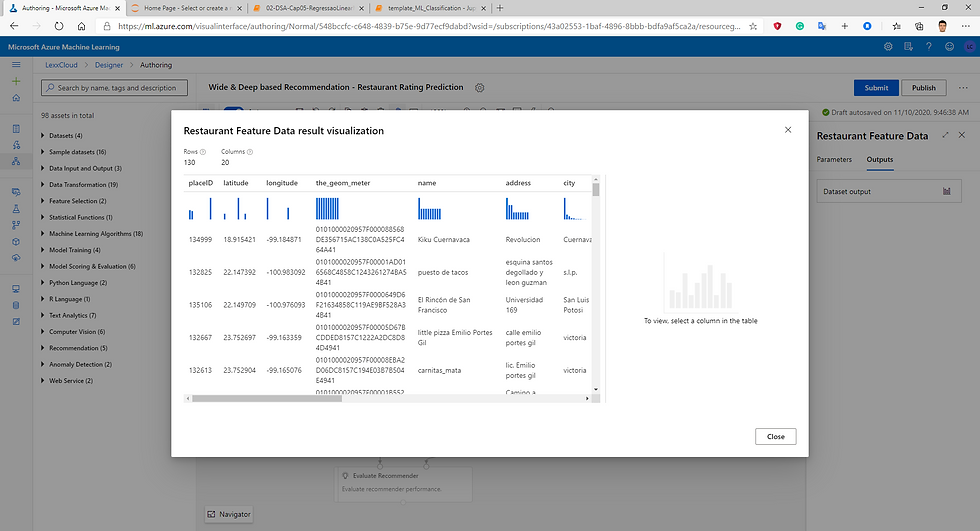Click the Publish button
The height and width of the screenshot is (531, 980).
point(924,88)
